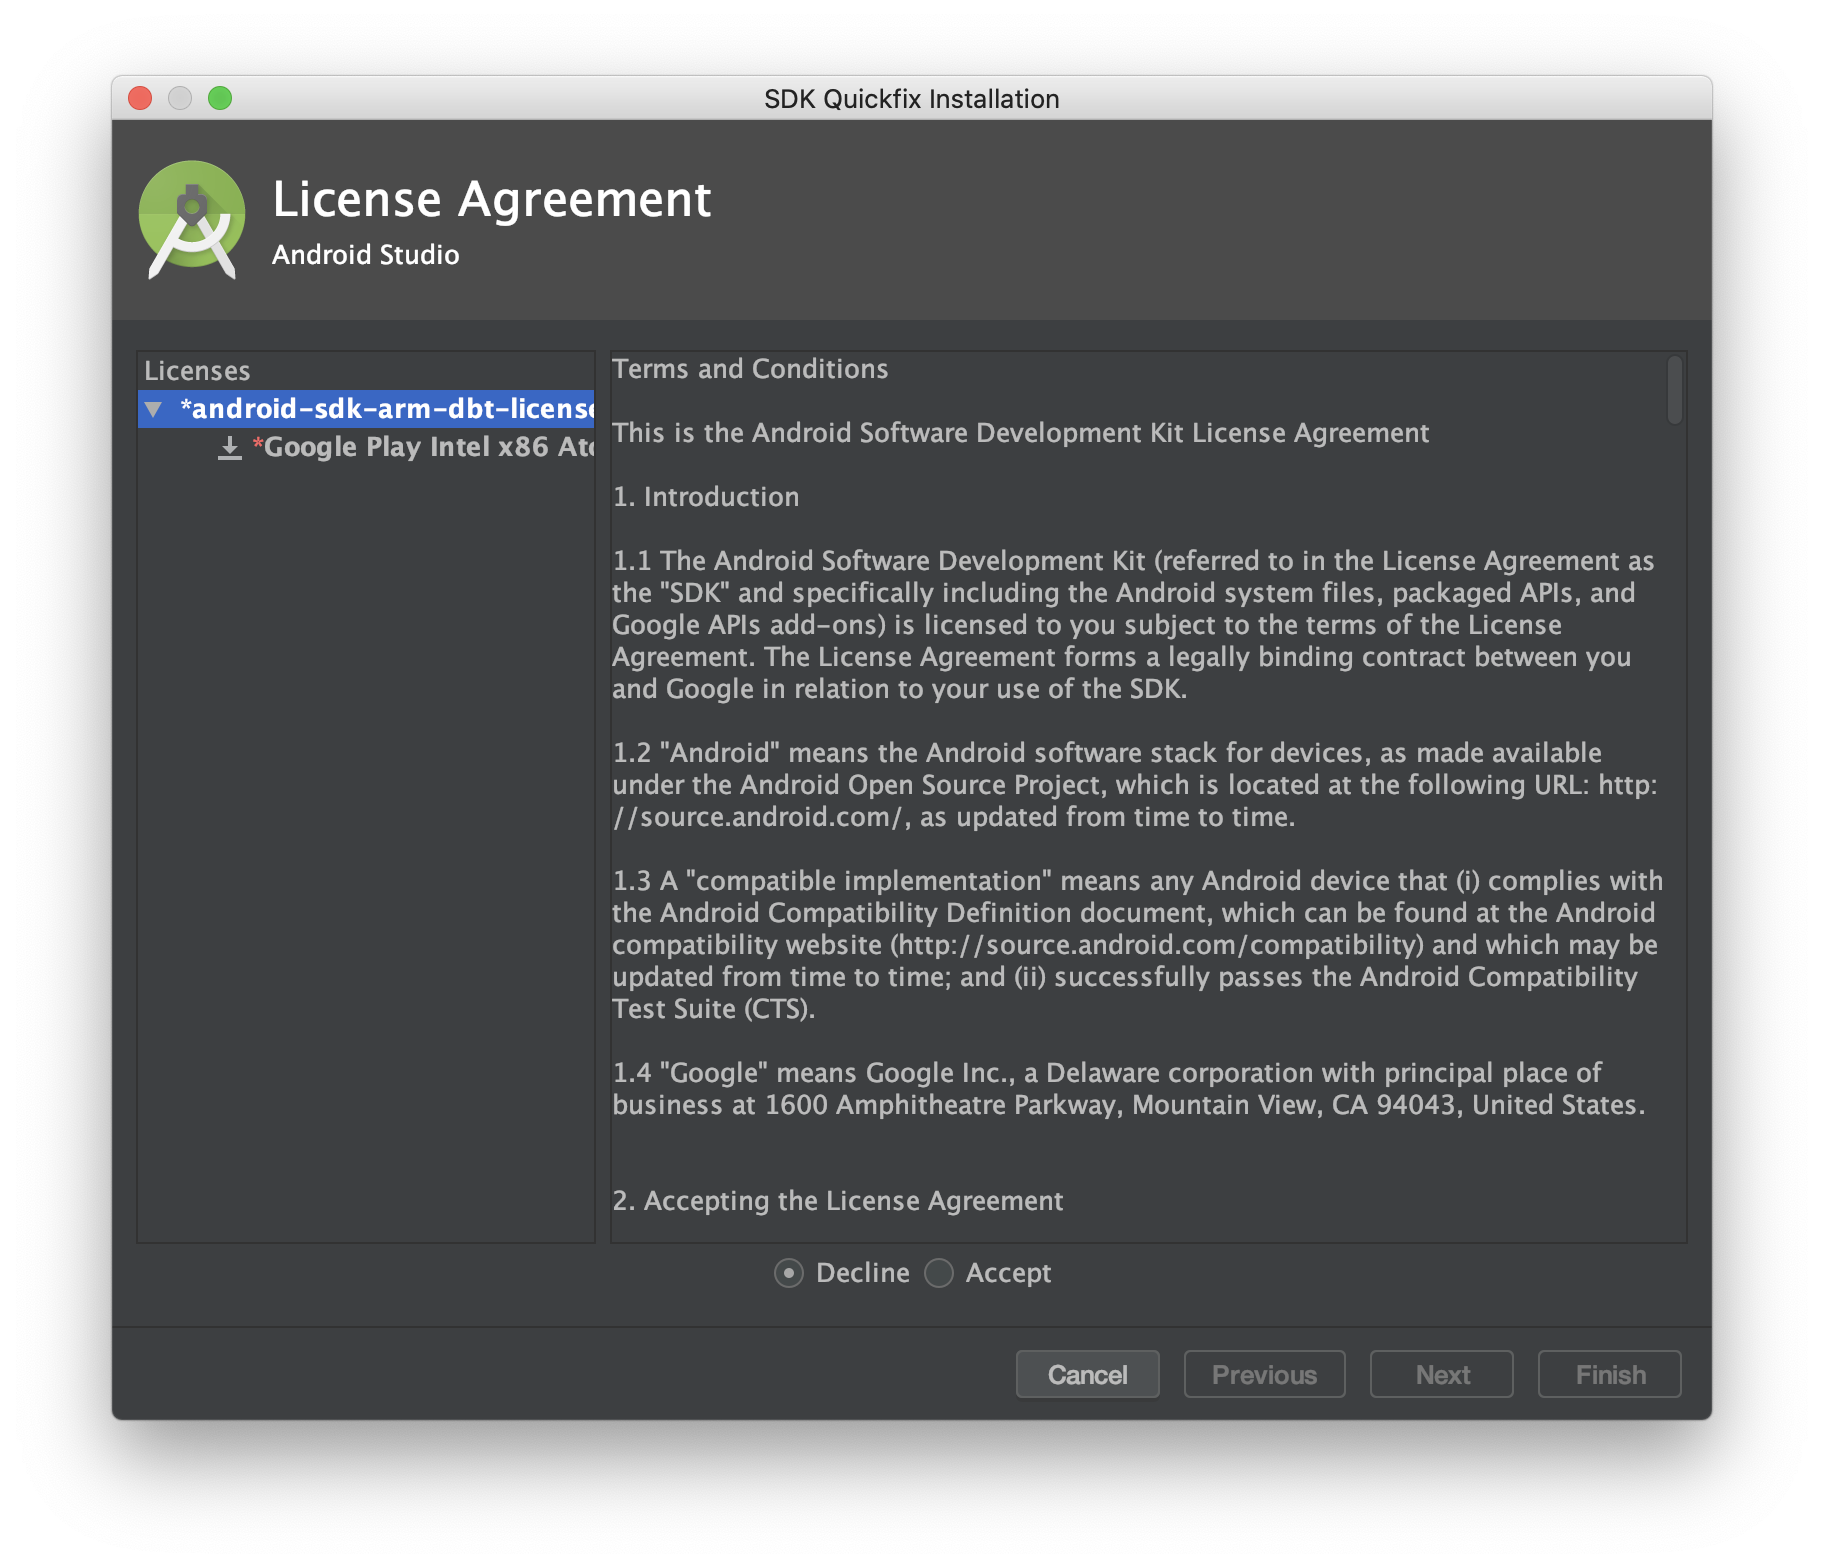Click the 1.4 "Google" means Google Inc. paragraph
The image size is (1824, 1568).
[1129, 1089]
